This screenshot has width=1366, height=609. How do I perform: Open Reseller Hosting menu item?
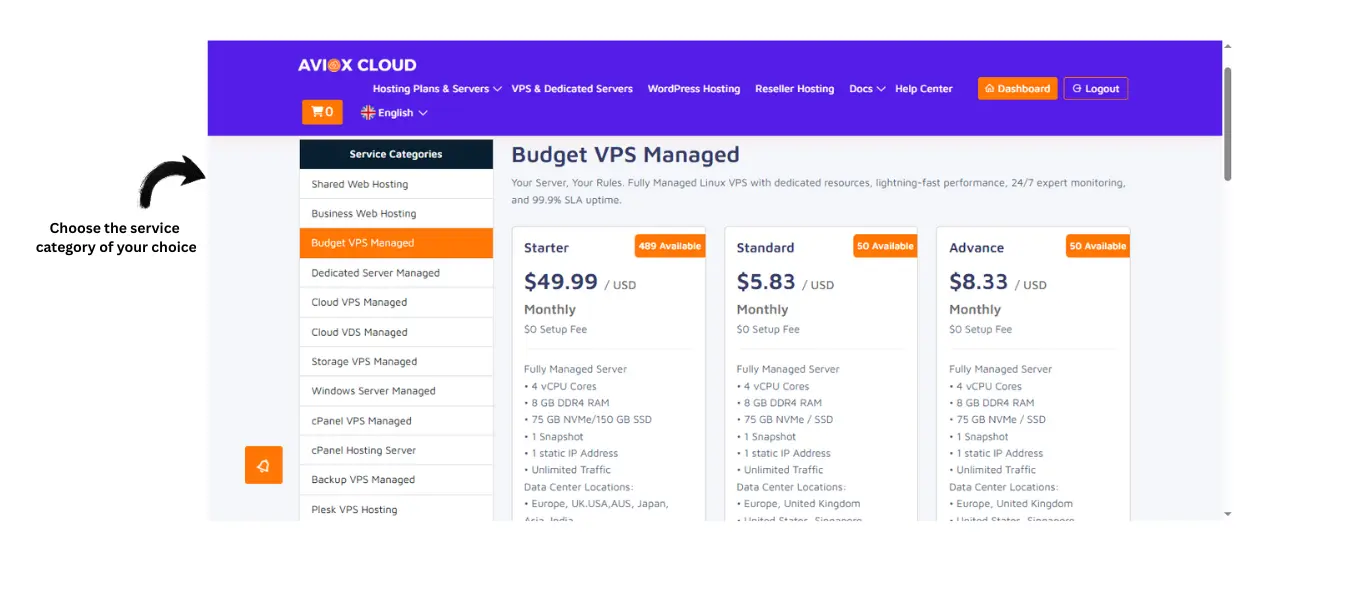[794, 89]
